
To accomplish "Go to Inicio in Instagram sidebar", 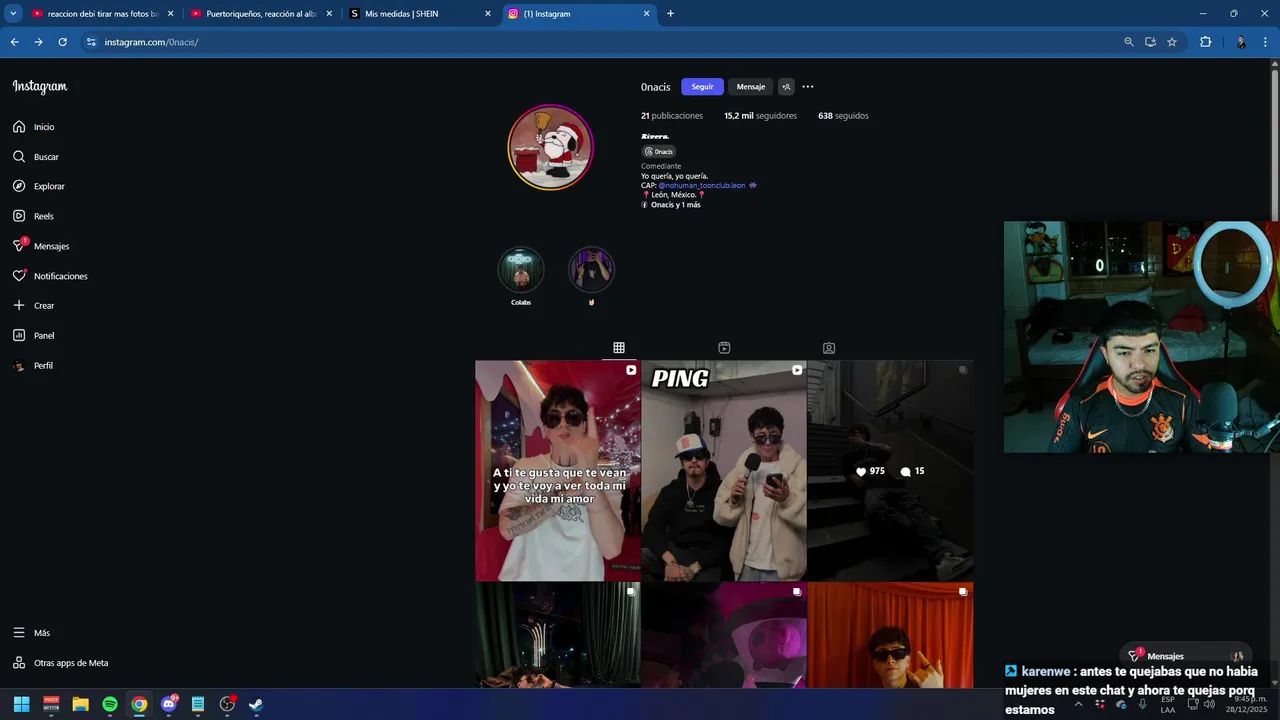I will 33,127.
